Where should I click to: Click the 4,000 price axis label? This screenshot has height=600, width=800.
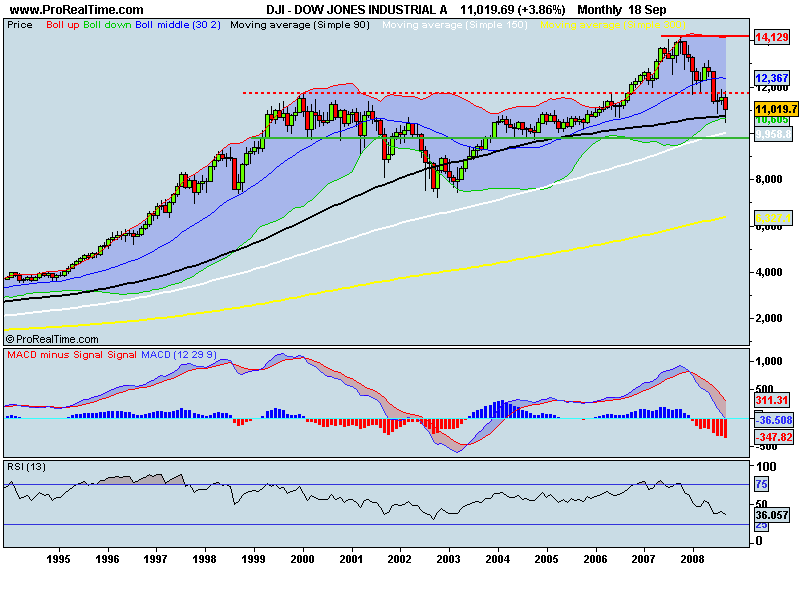click(x=768, y=272)
